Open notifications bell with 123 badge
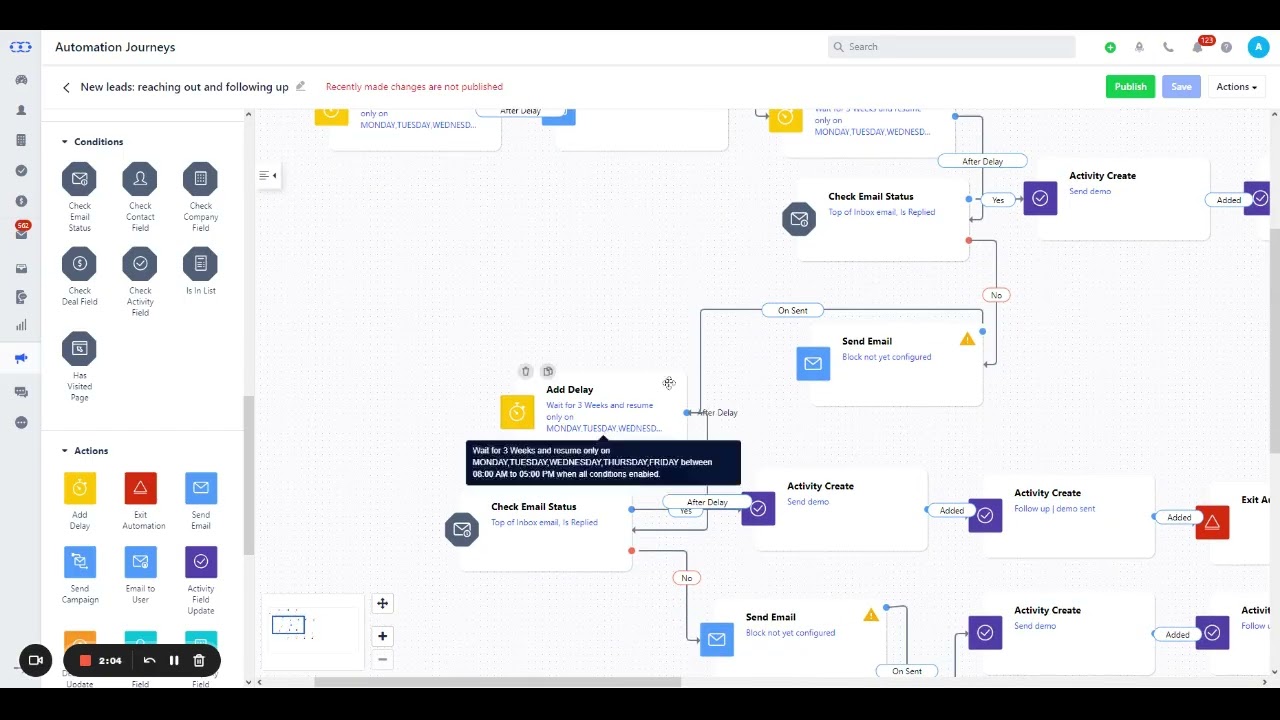 (1198, 47)
